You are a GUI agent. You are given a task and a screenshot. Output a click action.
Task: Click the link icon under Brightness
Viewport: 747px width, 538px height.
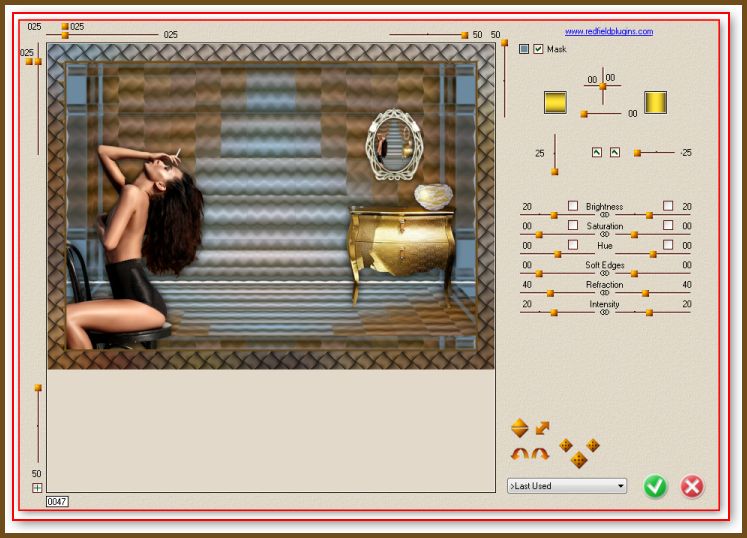click(x=605, y=215)
